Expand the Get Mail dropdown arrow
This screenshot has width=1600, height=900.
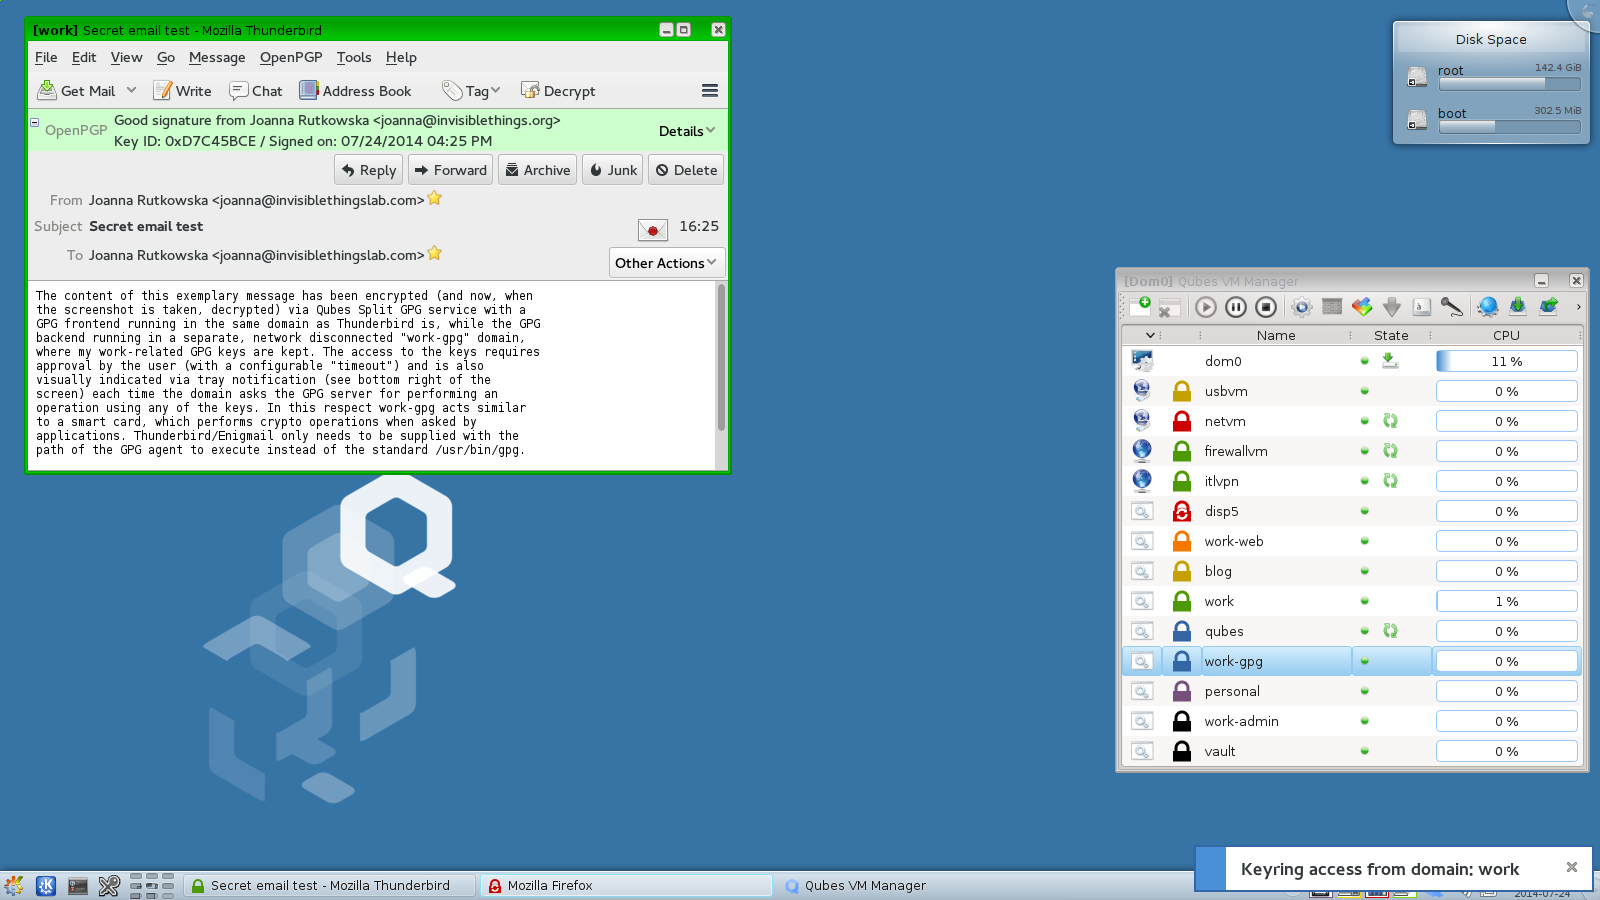tap(131, 91)
